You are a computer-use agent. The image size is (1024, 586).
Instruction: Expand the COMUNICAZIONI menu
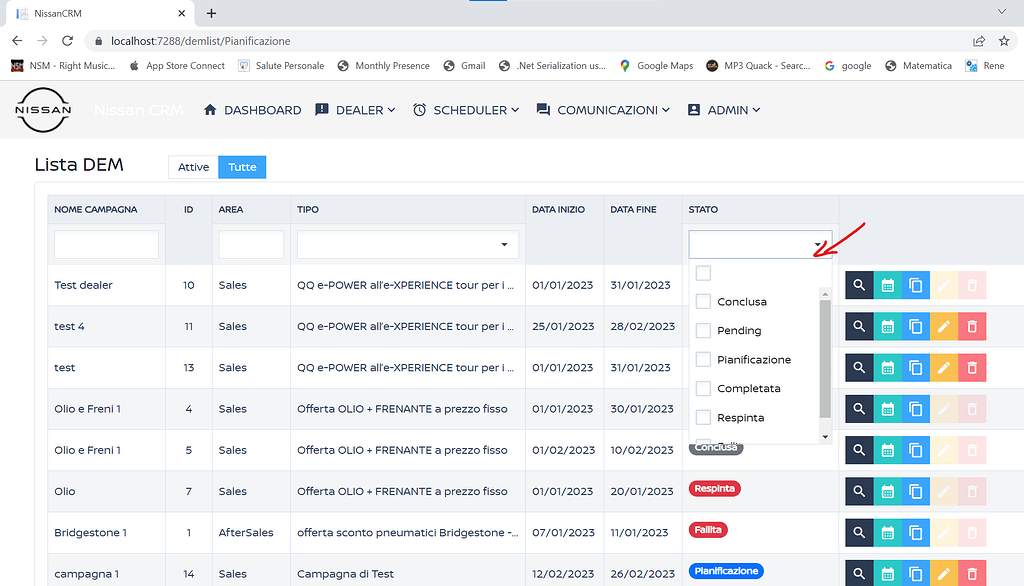pos(603,110)
